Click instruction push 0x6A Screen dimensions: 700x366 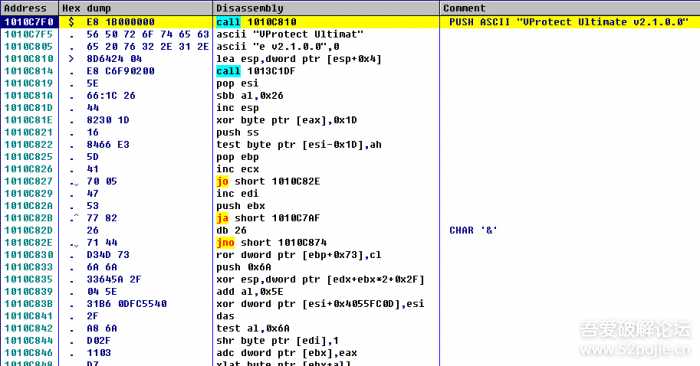[243, 267]
